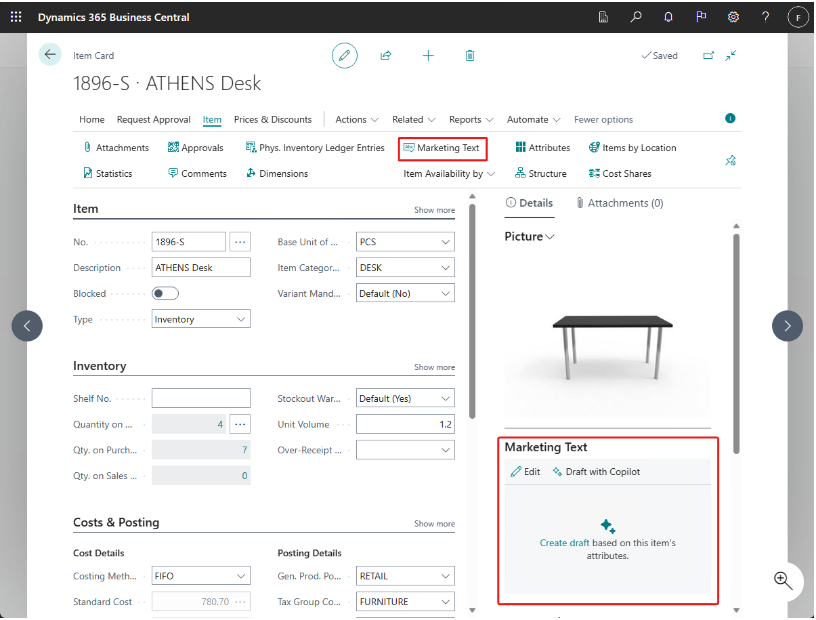Click the blue info icon
816x620 pixels.
[x=730, y=118]
